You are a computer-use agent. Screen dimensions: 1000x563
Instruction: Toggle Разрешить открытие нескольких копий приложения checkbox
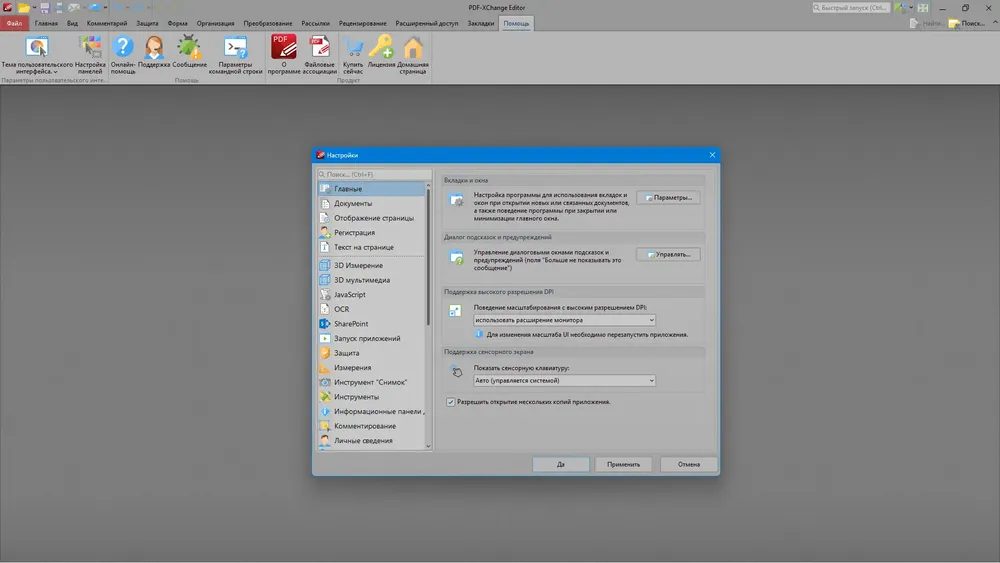click(451, 402)
